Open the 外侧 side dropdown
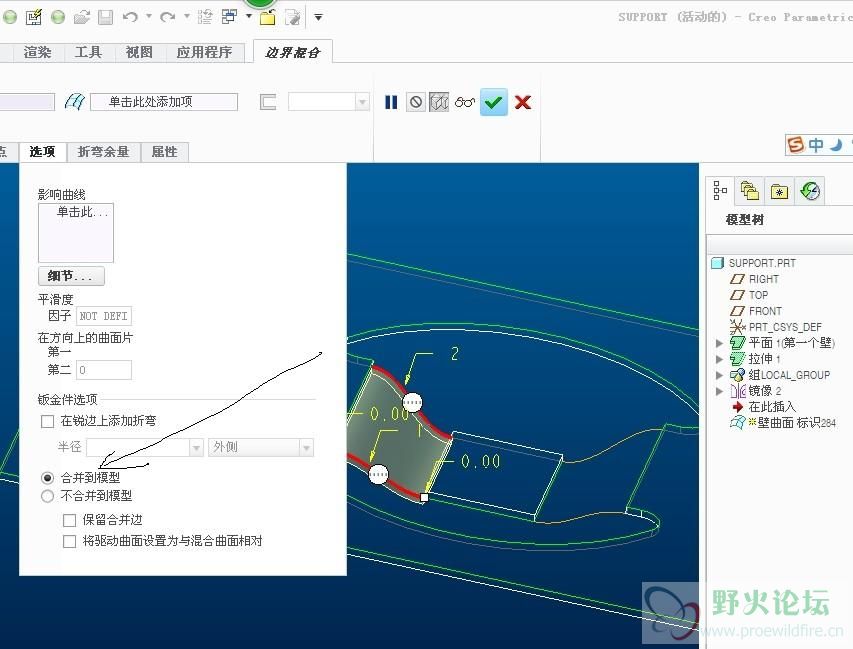Image resolution: width=853 pixels, height=649 pixels. 306,448
